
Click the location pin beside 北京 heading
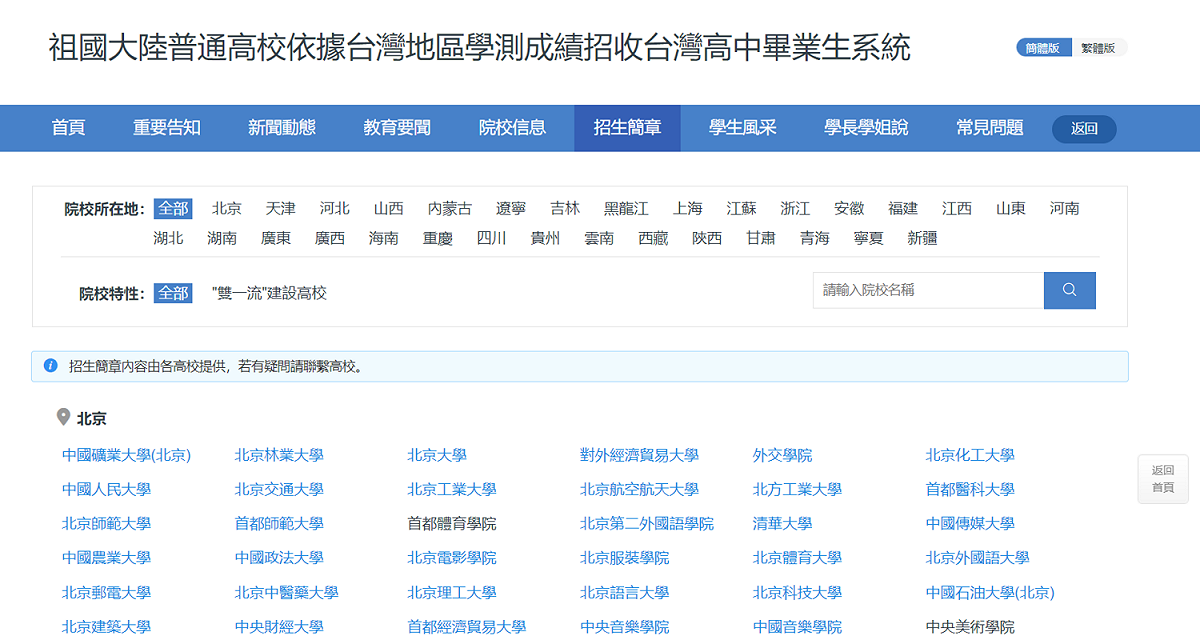(63, 418)
